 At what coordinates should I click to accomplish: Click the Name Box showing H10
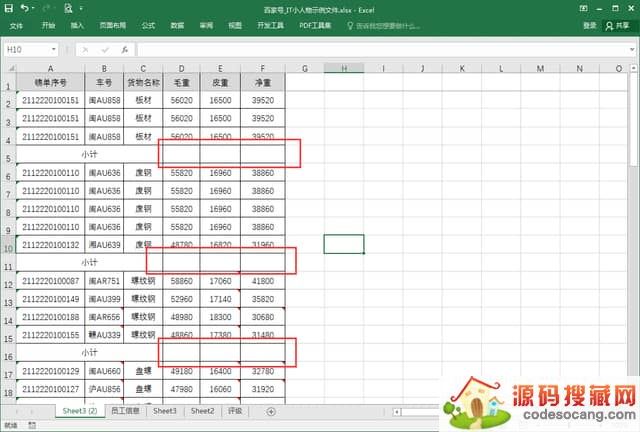[27, 50]
